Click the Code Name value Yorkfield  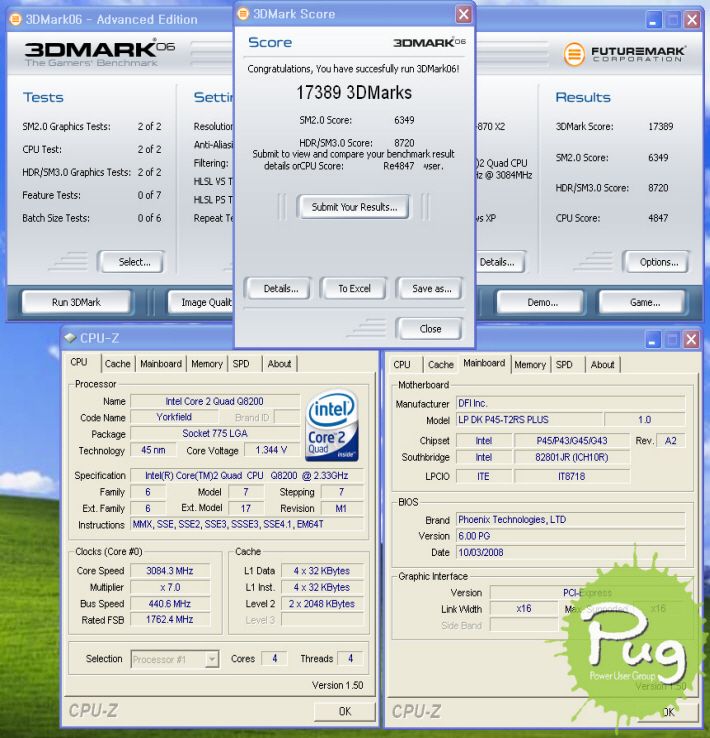174,417
